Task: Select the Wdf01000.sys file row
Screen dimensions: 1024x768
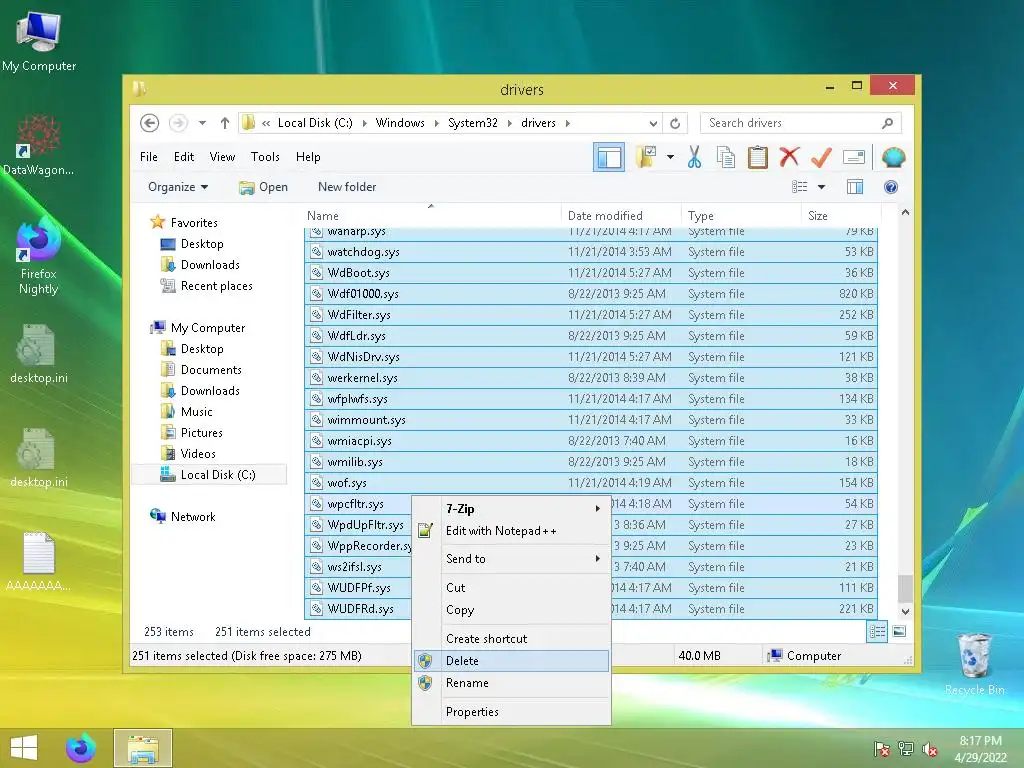Action: point(590,294)
